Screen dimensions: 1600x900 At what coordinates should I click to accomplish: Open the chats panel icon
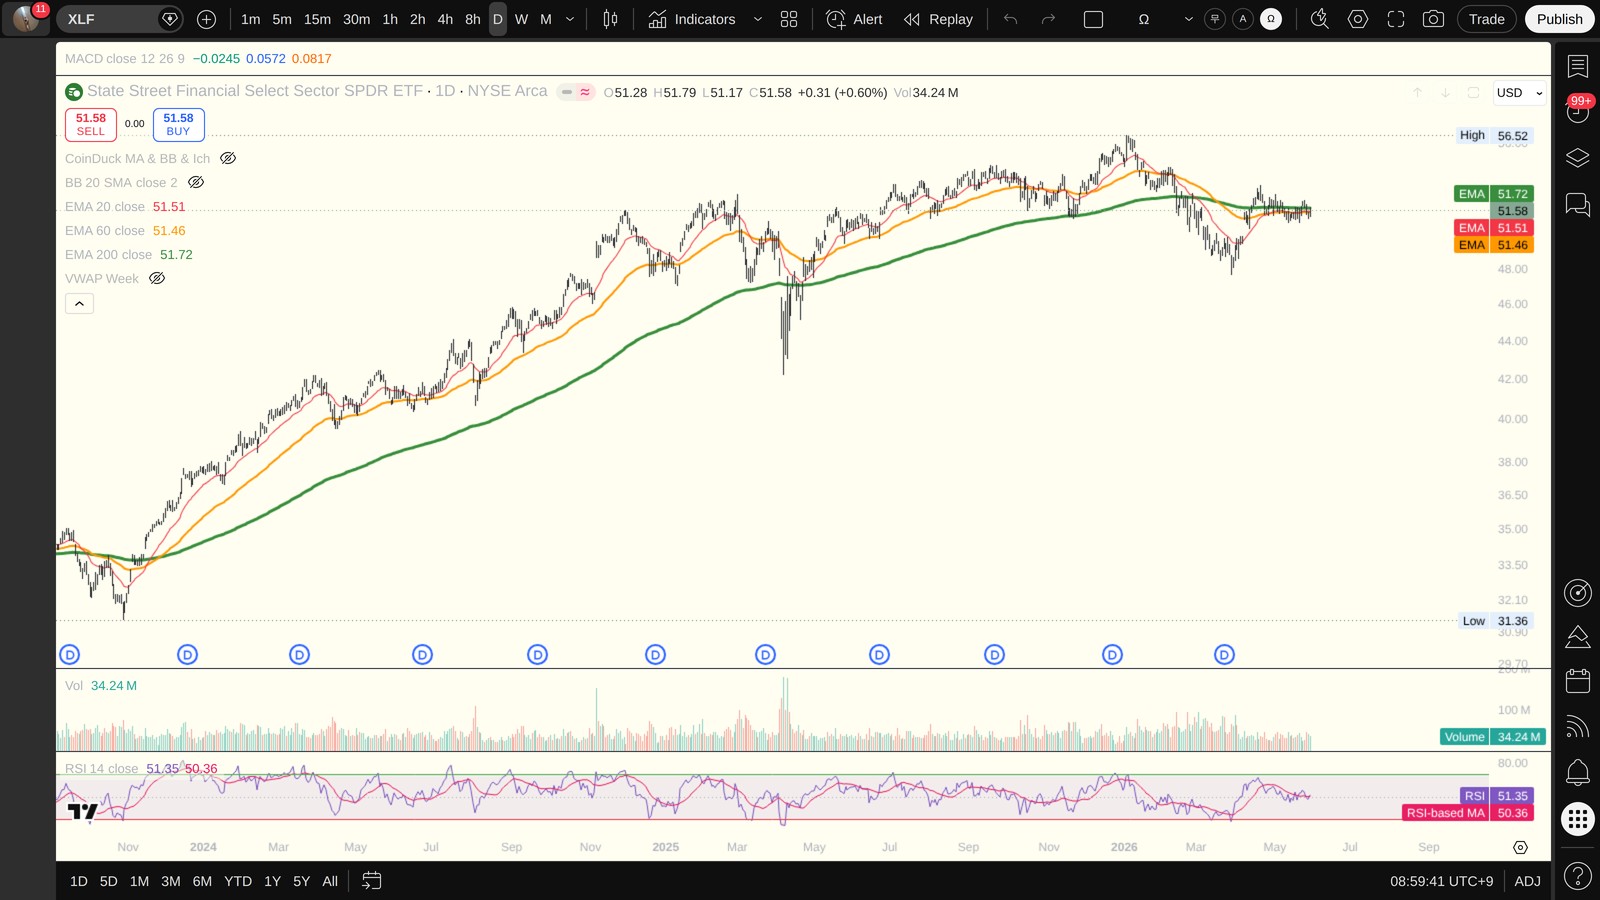[x=1577, y=205]
